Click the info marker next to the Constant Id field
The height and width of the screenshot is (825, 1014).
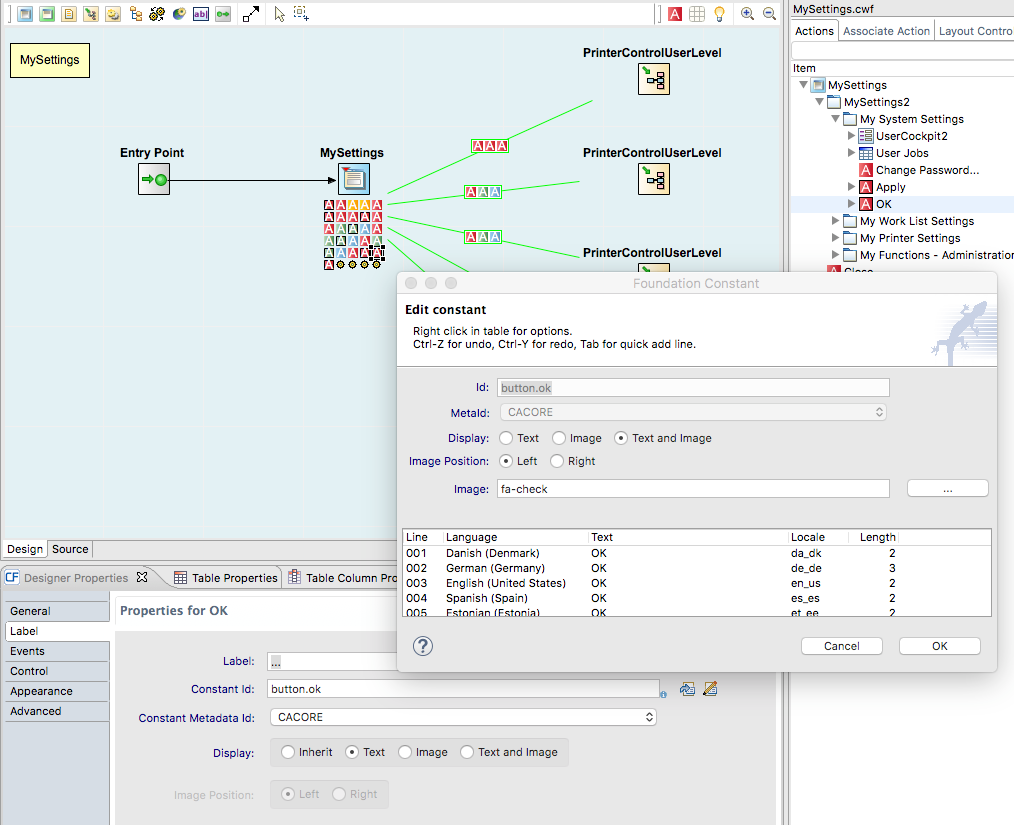pyautogui.click(x=663, y=694)
